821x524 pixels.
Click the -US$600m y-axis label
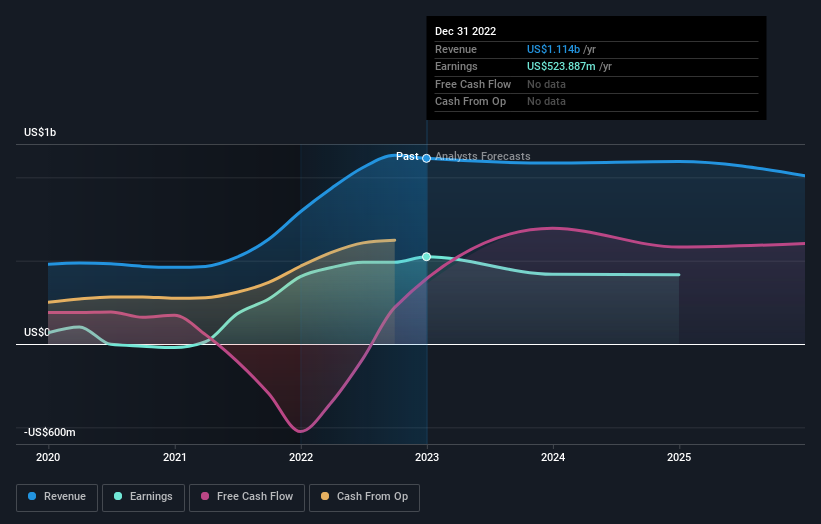(x=50, y=432)
